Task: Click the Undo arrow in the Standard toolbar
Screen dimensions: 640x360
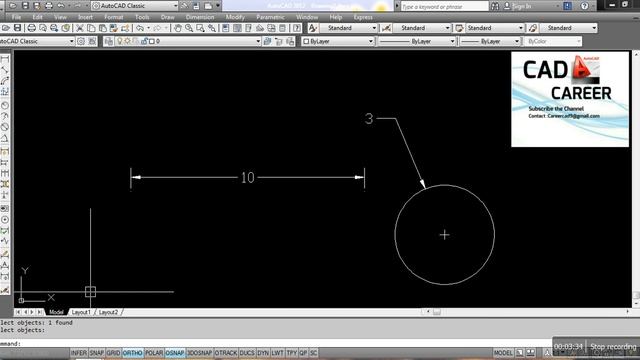Action: 140,28
